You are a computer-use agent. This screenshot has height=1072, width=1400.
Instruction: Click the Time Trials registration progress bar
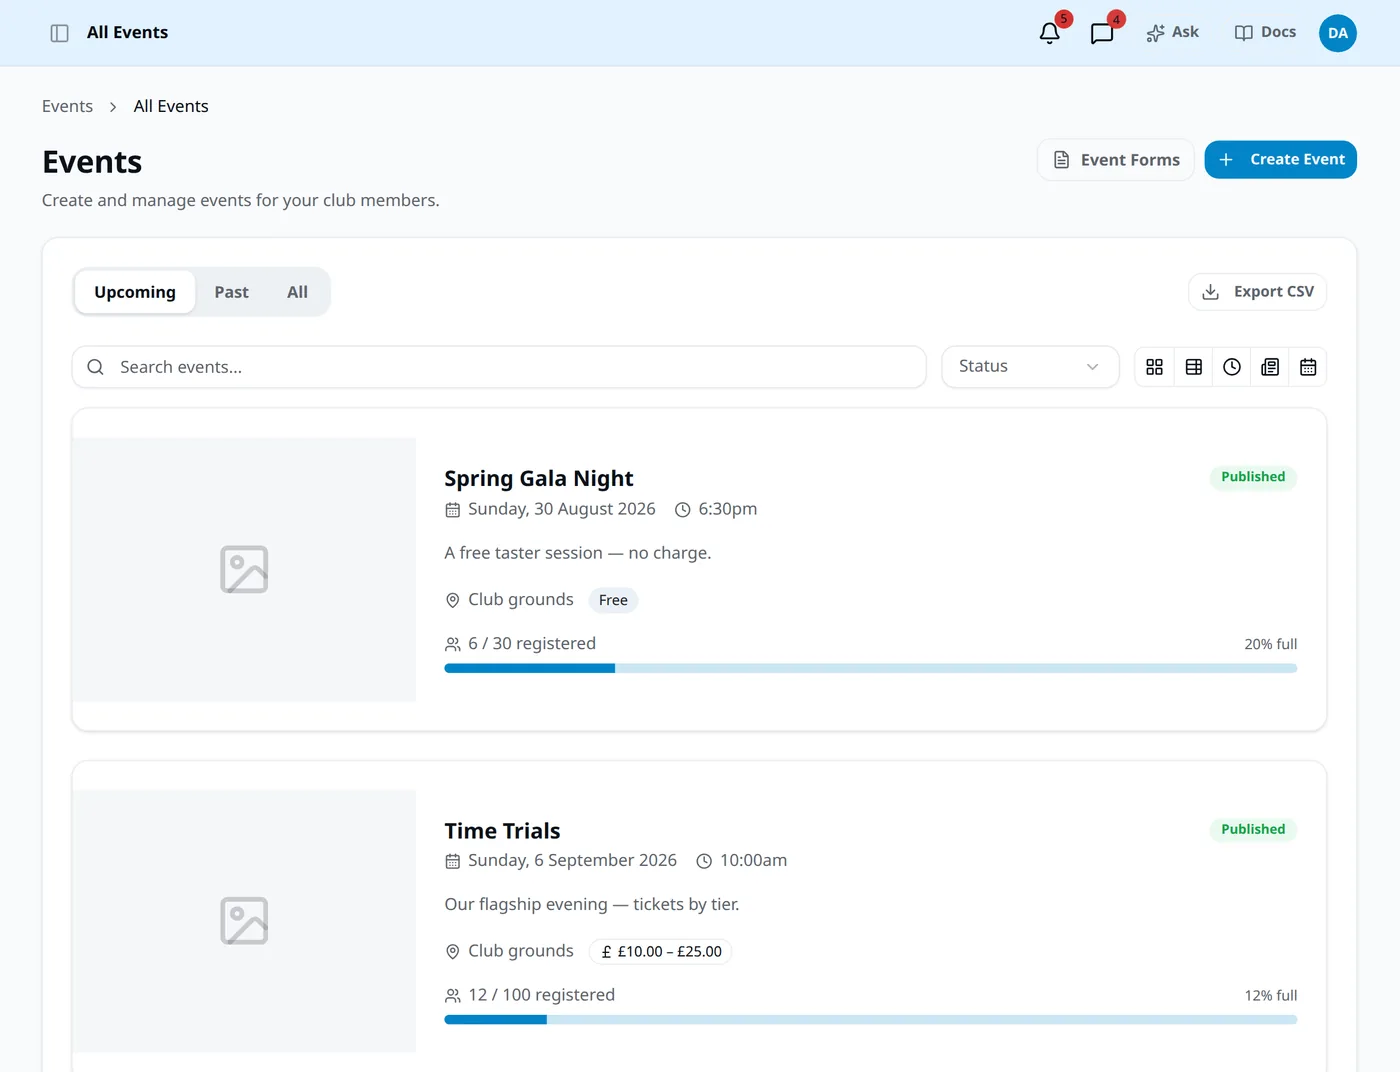pos(871,1020)
